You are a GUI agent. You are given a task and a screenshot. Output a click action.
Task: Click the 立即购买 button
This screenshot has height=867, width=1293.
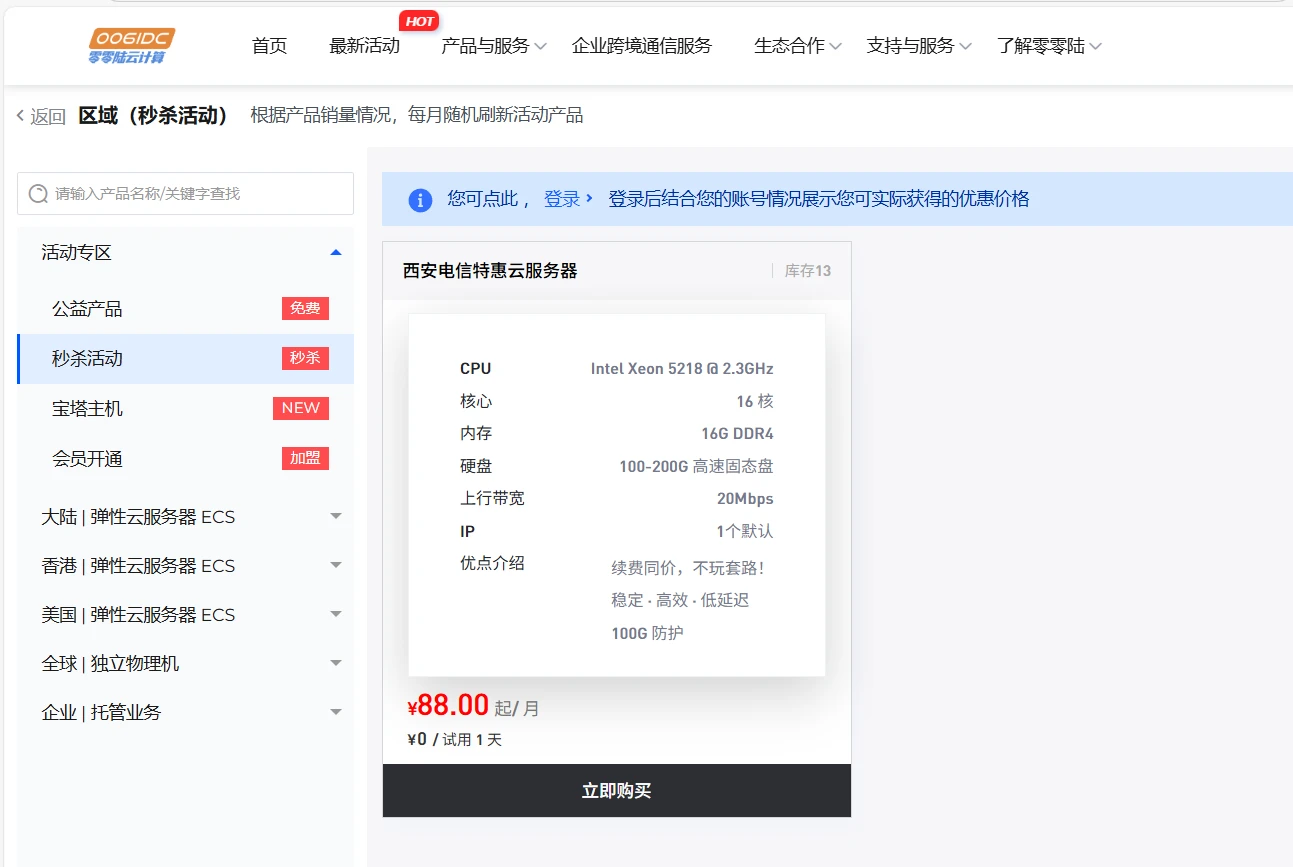616,791
